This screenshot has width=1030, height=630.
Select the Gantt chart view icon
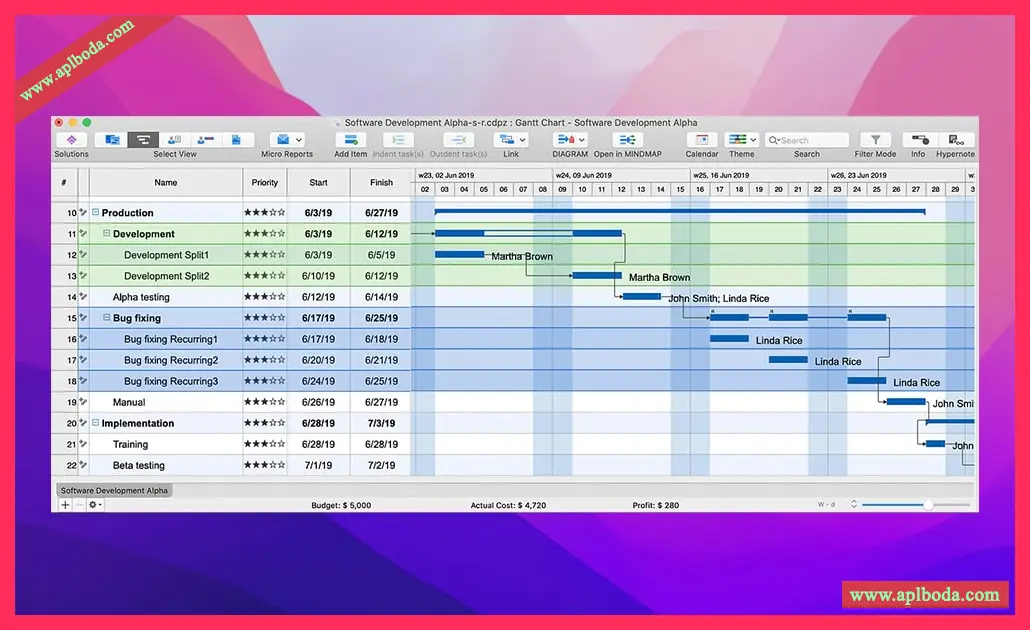click(143, 140)
